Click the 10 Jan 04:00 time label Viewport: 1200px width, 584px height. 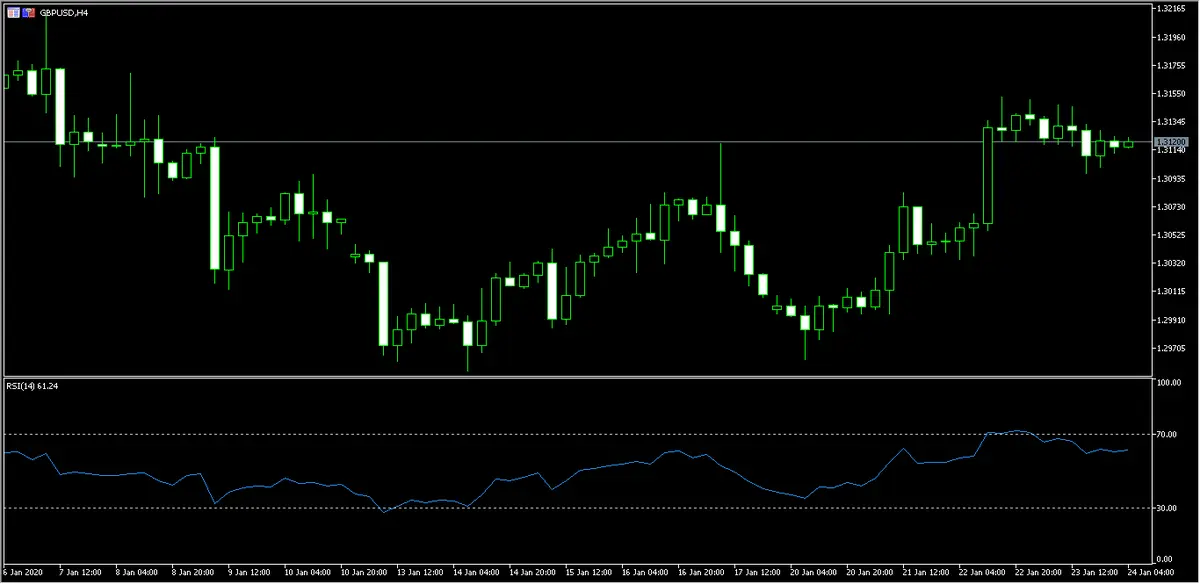pyautogui.click(x=306, y=573)
